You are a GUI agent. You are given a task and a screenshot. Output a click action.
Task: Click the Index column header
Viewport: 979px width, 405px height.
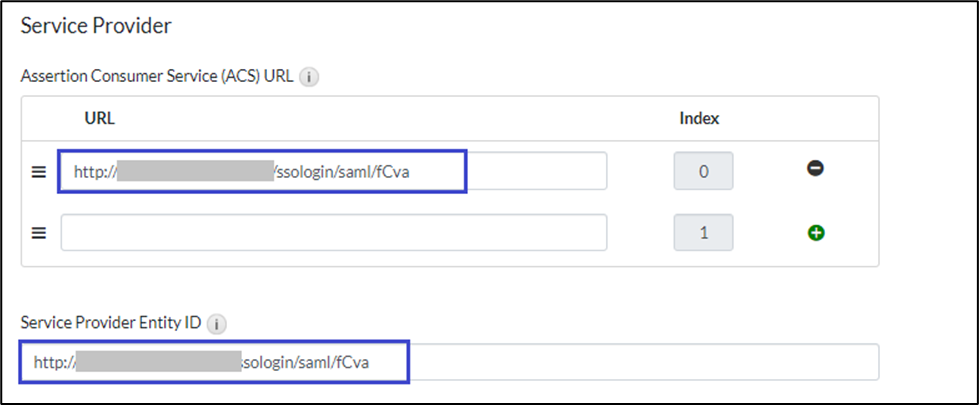(x=699, y=118)
